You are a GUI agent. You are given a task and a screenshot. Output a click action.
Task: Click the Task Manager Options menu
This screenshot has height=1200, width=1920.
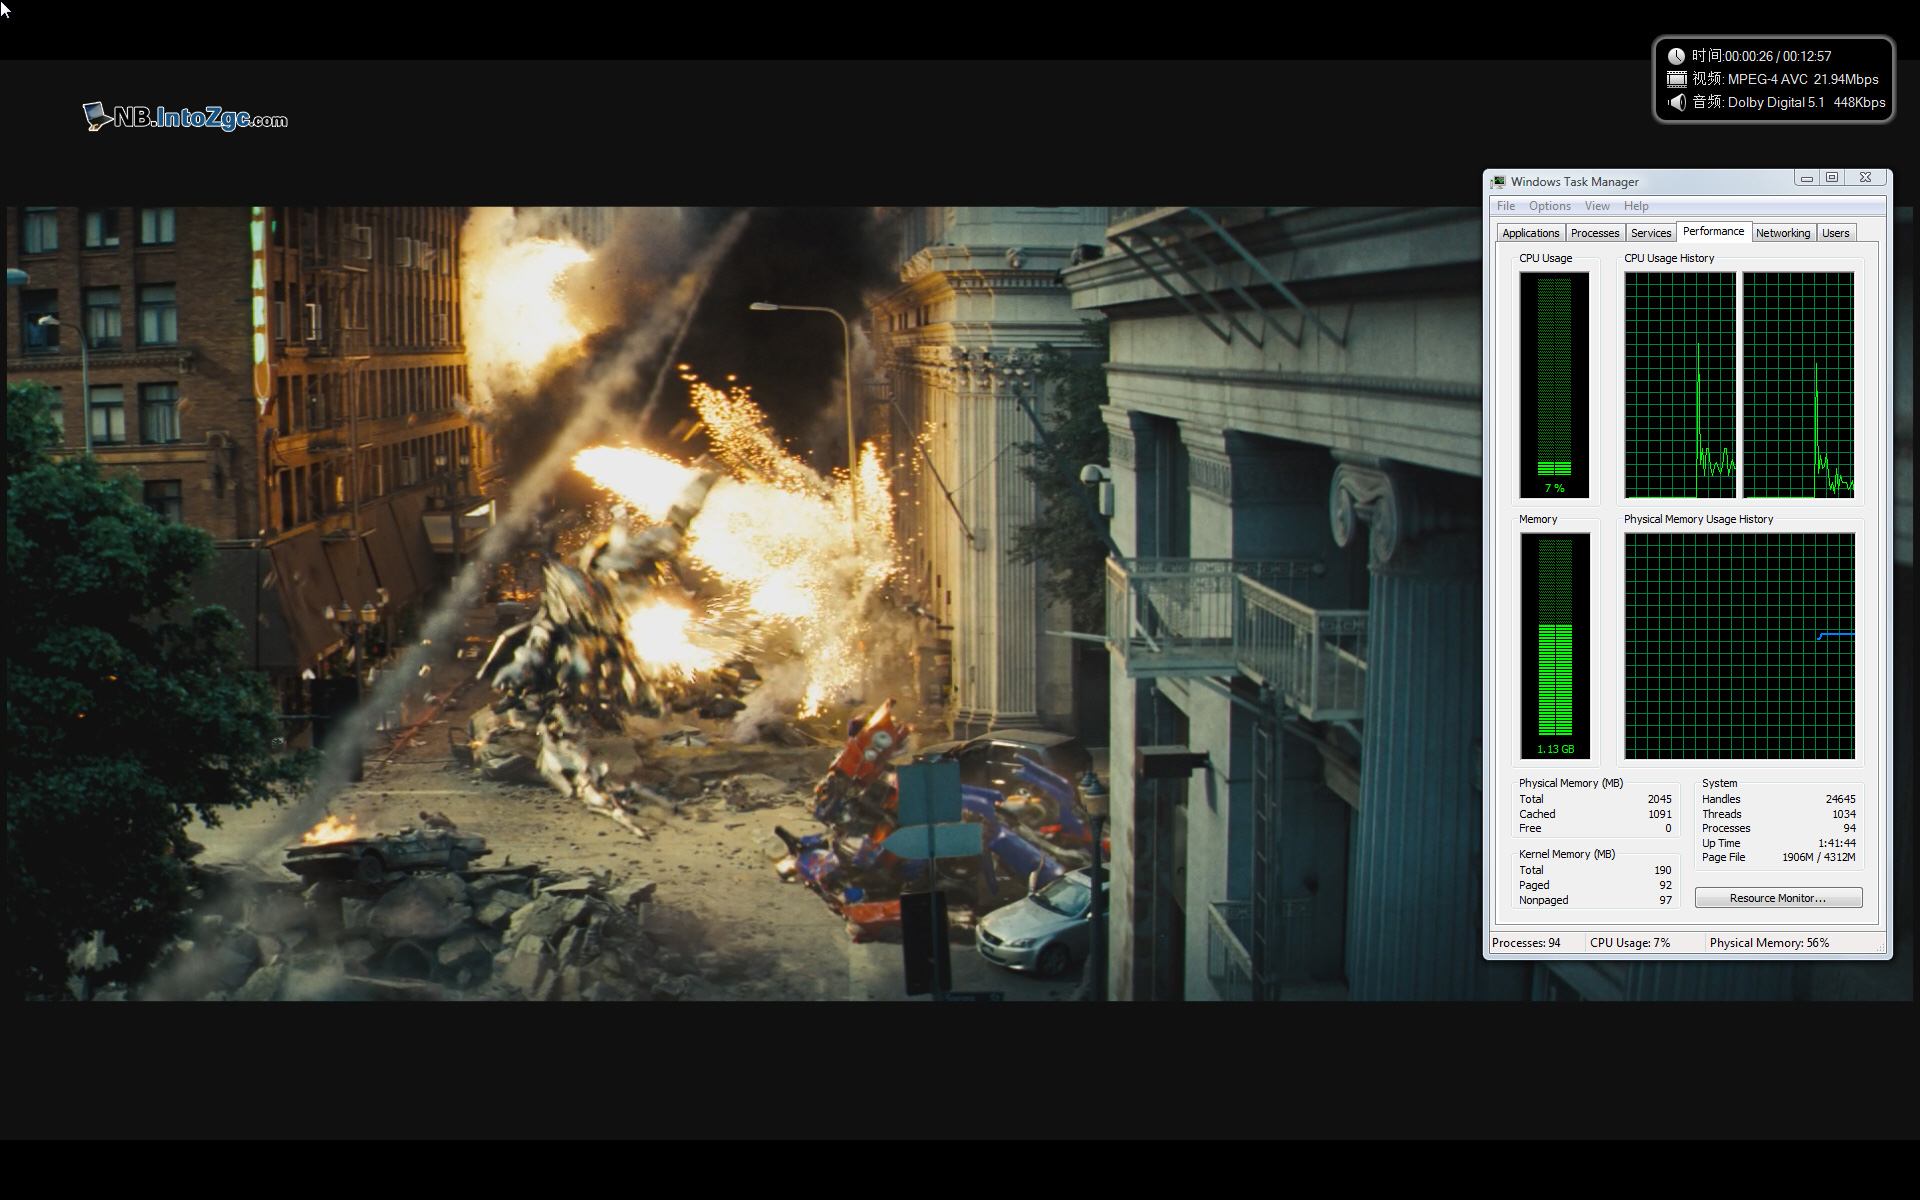point(1547,206)
